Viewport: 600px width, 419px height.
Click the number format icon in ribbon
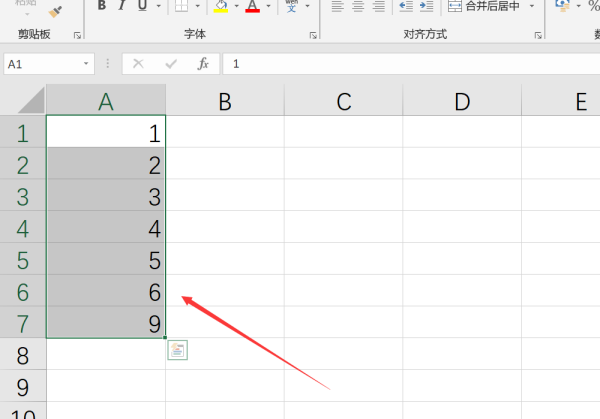click(x=562, y=5)
